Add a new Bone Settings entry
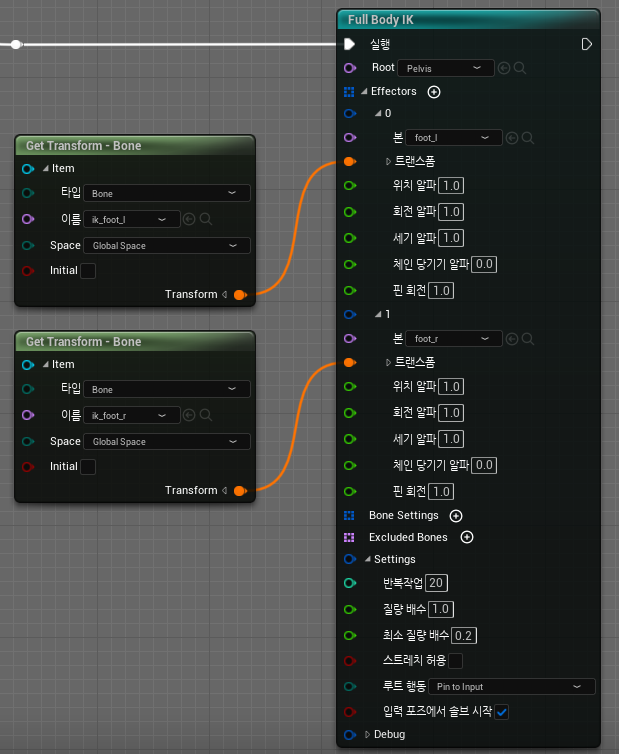Viewport: 619px width, 754px height. pyautogui.click(x=456, y=516)
